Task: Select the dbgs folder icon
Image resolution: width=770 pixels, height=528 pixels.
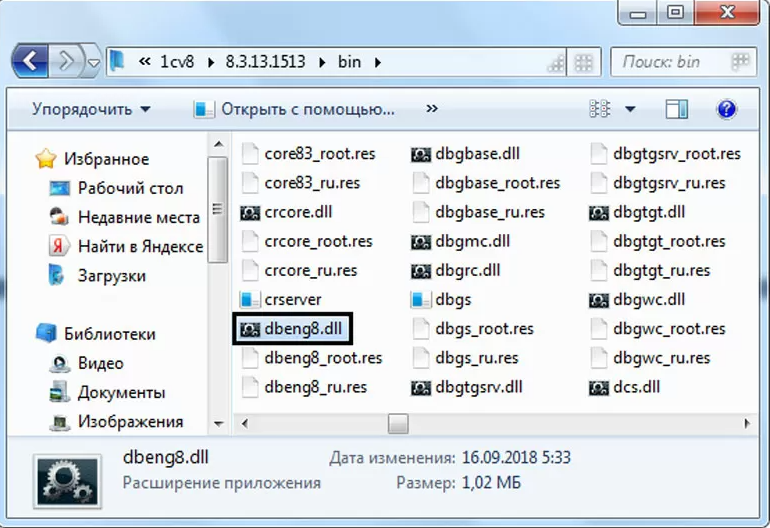Action: click(421, 299)
